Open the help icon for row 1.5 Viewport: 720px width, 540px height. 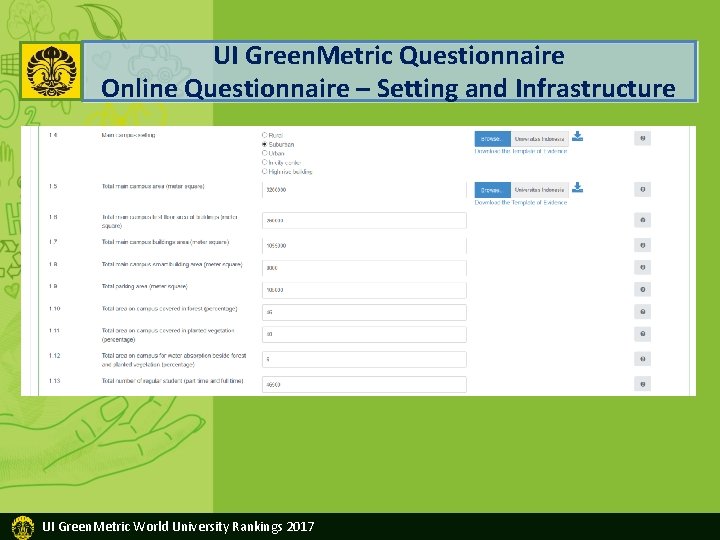coord(642,189)
